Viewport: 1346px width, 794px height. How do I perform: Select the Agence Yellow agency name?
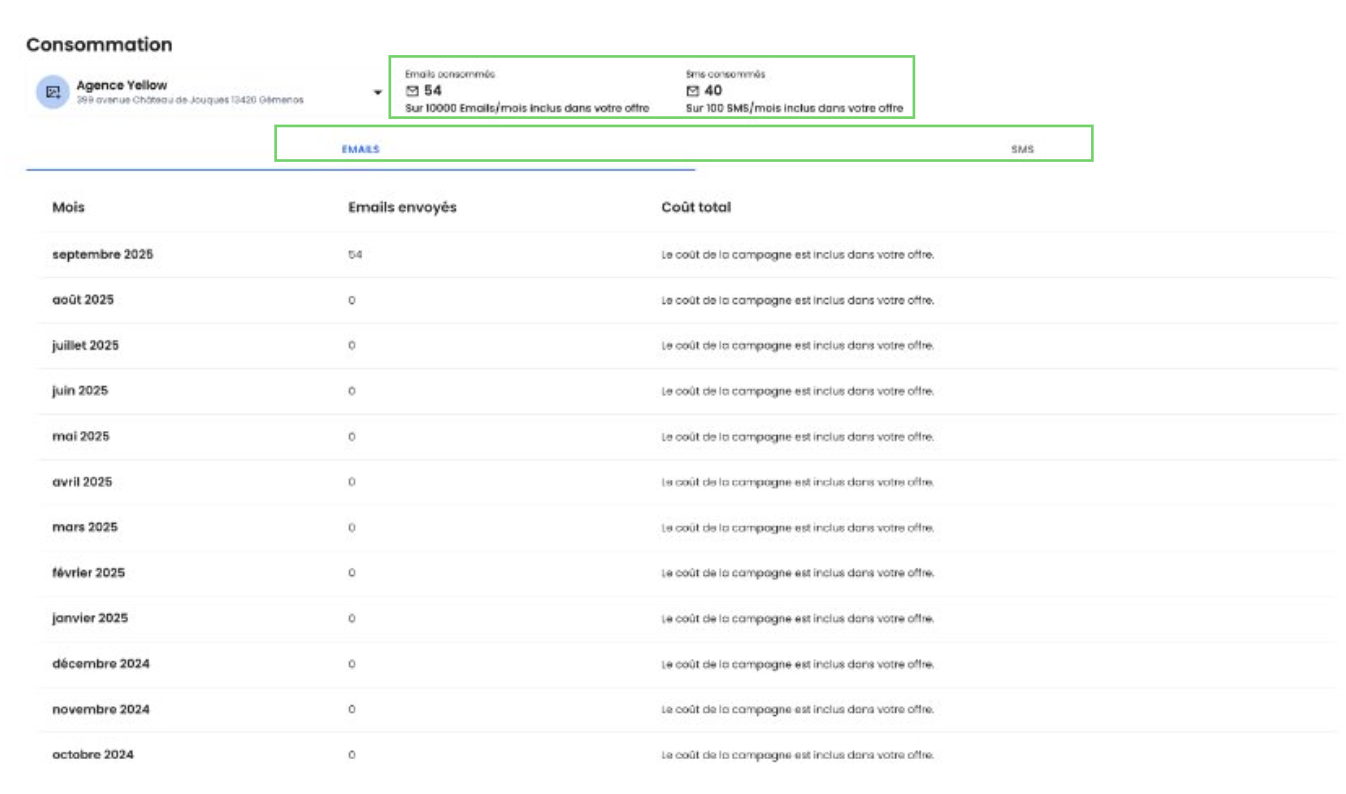122,85
